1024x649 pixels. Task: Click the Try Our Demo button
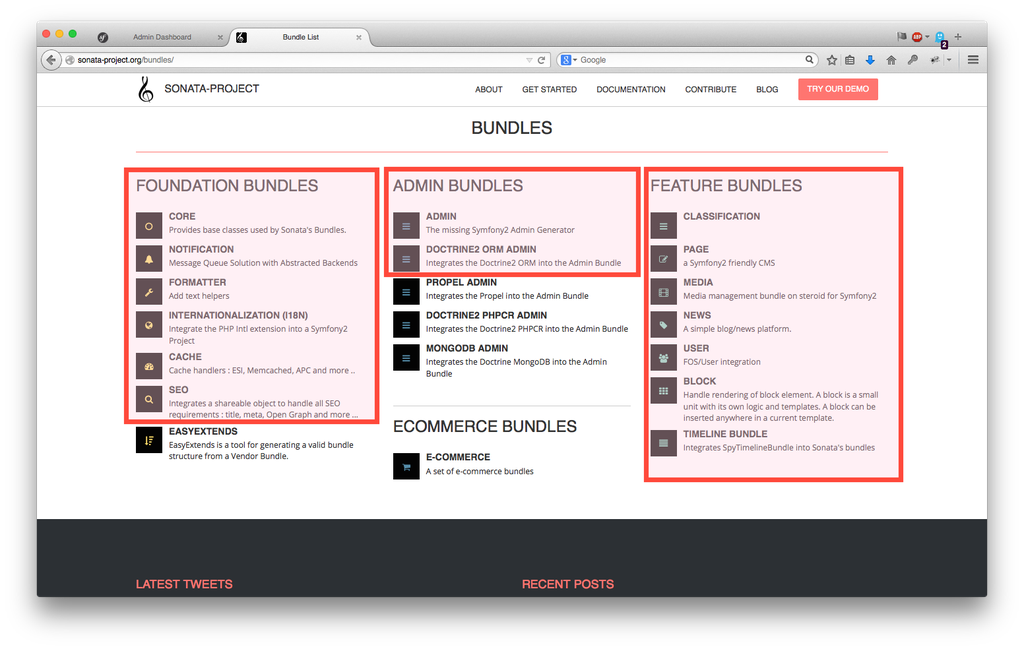pyautogui.click(x=837, y=89)
